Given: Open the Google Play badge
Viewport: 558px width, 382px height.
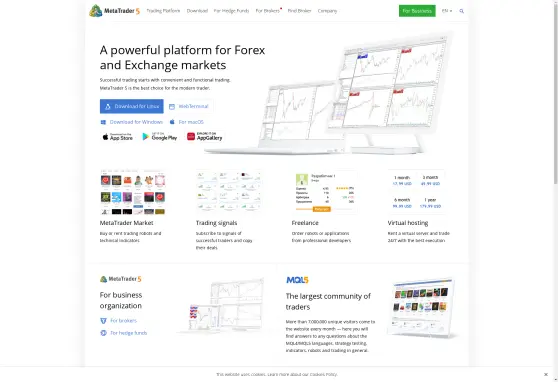Looking at the screenshot, I should (160, 137).
